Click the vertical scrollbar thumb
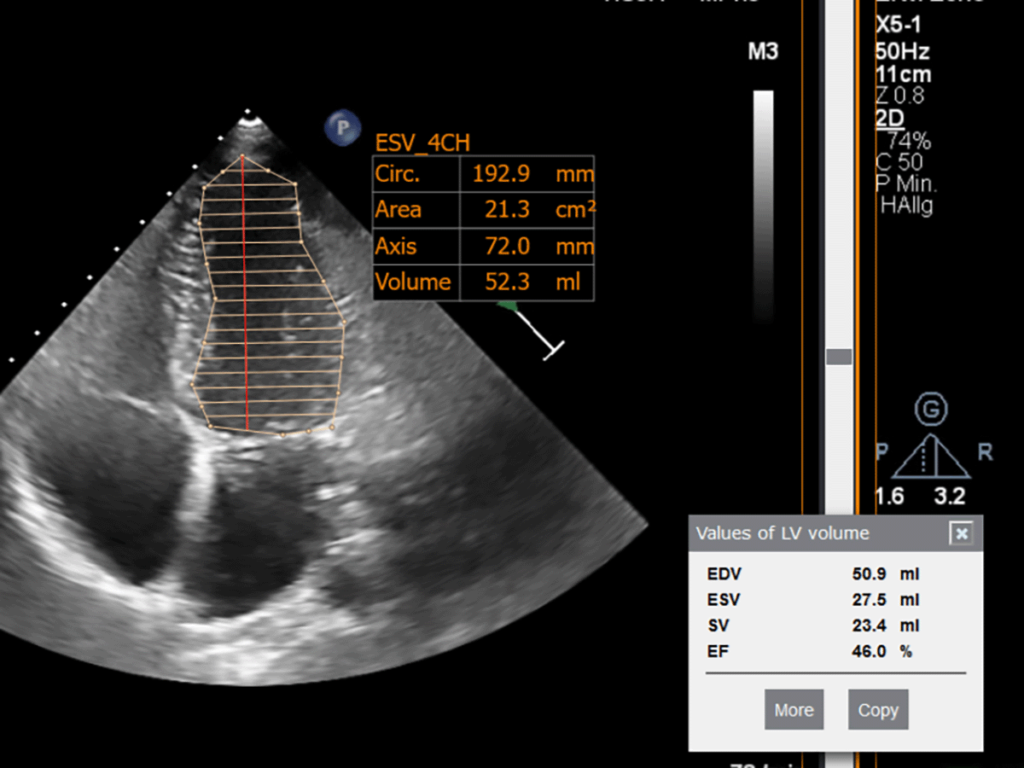 click(x=839, y=357)
